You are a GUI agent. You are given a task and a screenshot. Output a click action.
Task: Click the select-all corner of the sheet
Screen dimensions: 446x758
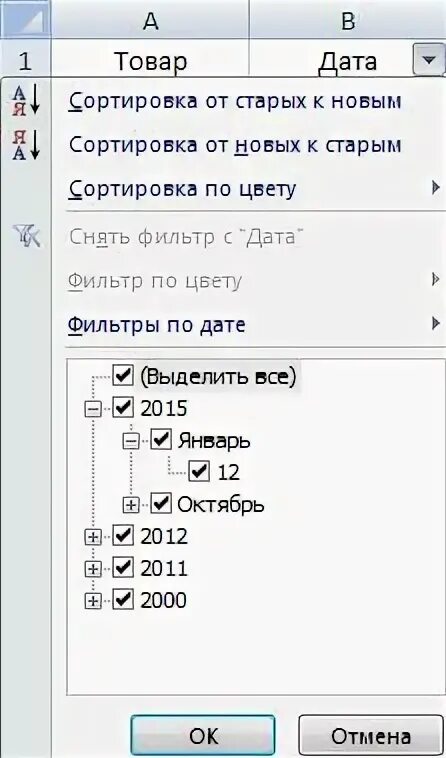click(25, 18)
